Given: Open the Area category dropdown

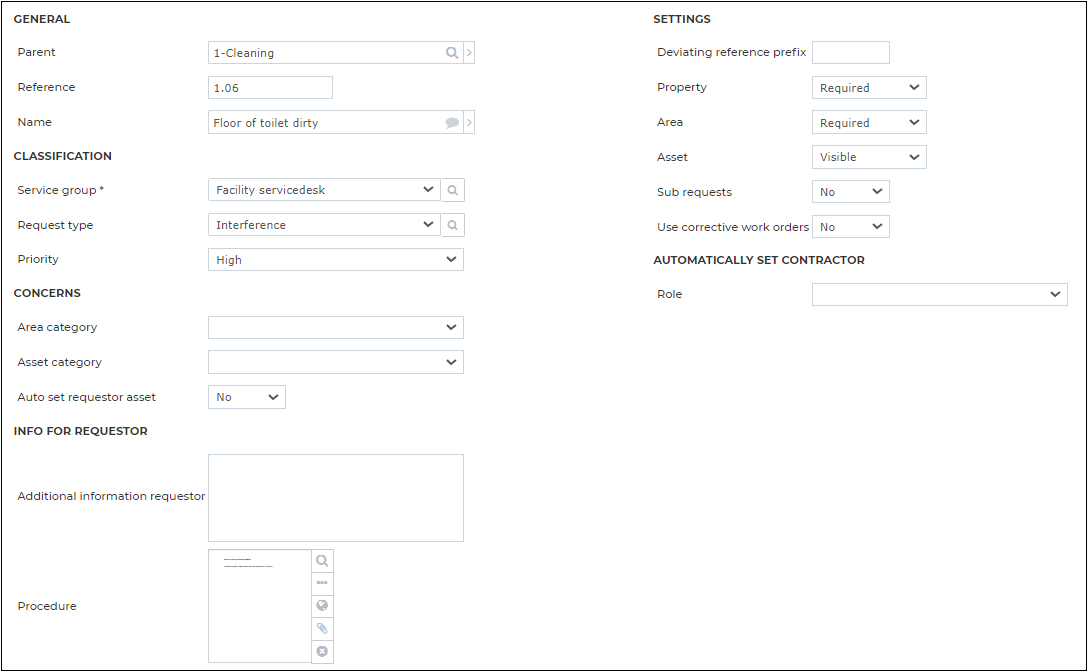Looking at the screenshot, I should (x=336, y=328).
